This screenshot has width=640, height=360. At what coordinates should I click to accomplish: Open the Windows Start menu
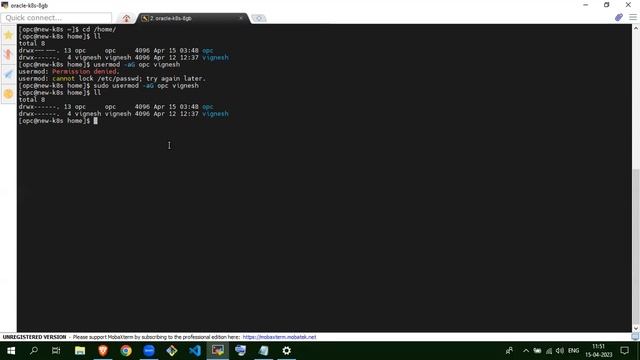coord(11,351)
